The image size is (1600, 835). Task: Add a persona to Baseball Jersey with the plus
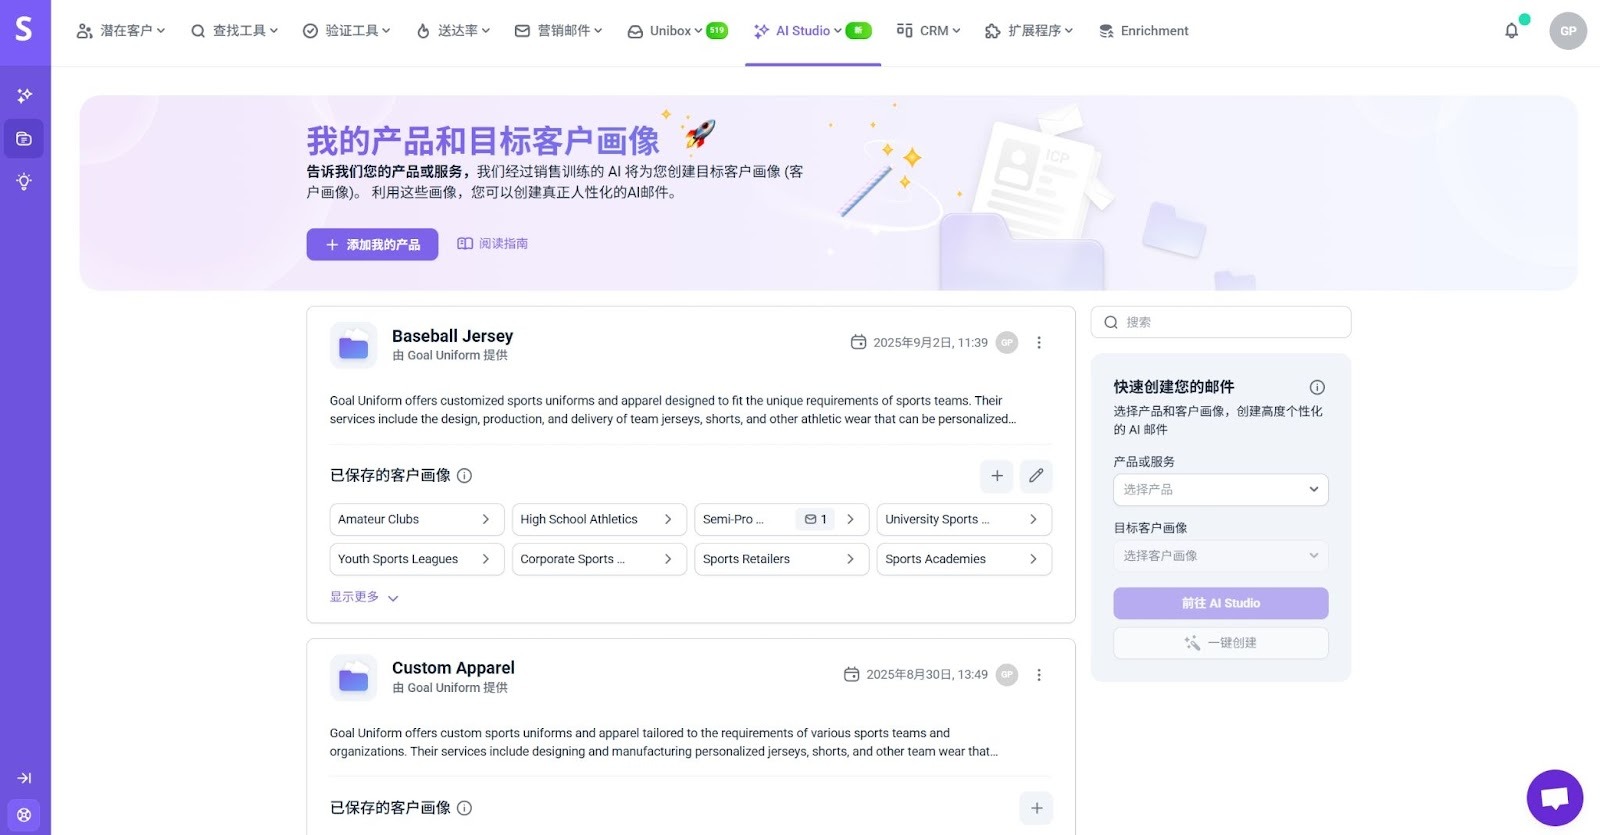click(x=996, y=476)
